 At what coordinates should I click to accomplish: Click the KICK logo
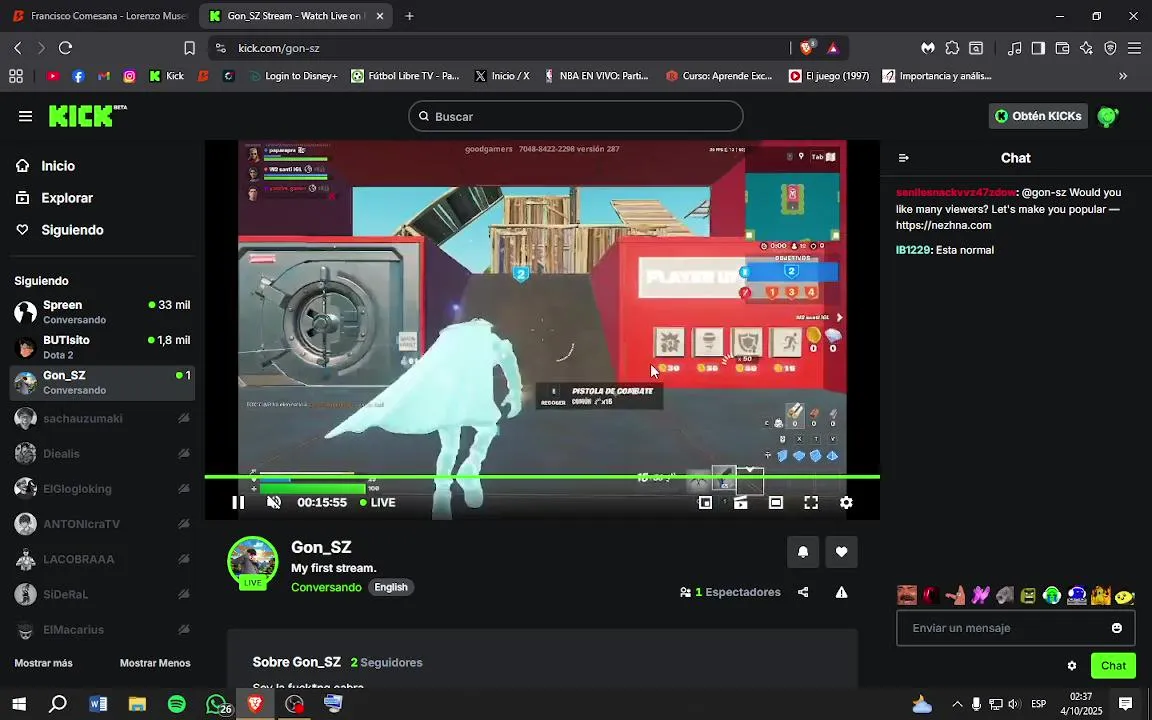coord(87,116)
